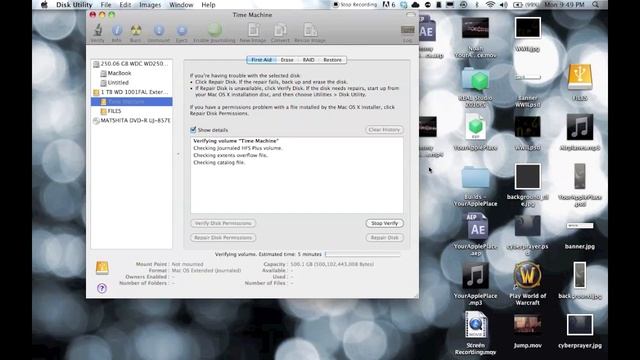Image resolution: width=640 pixels, height=360 pixels.
Task: Open the Disk Utility app menu
Action: coord(74,5)
